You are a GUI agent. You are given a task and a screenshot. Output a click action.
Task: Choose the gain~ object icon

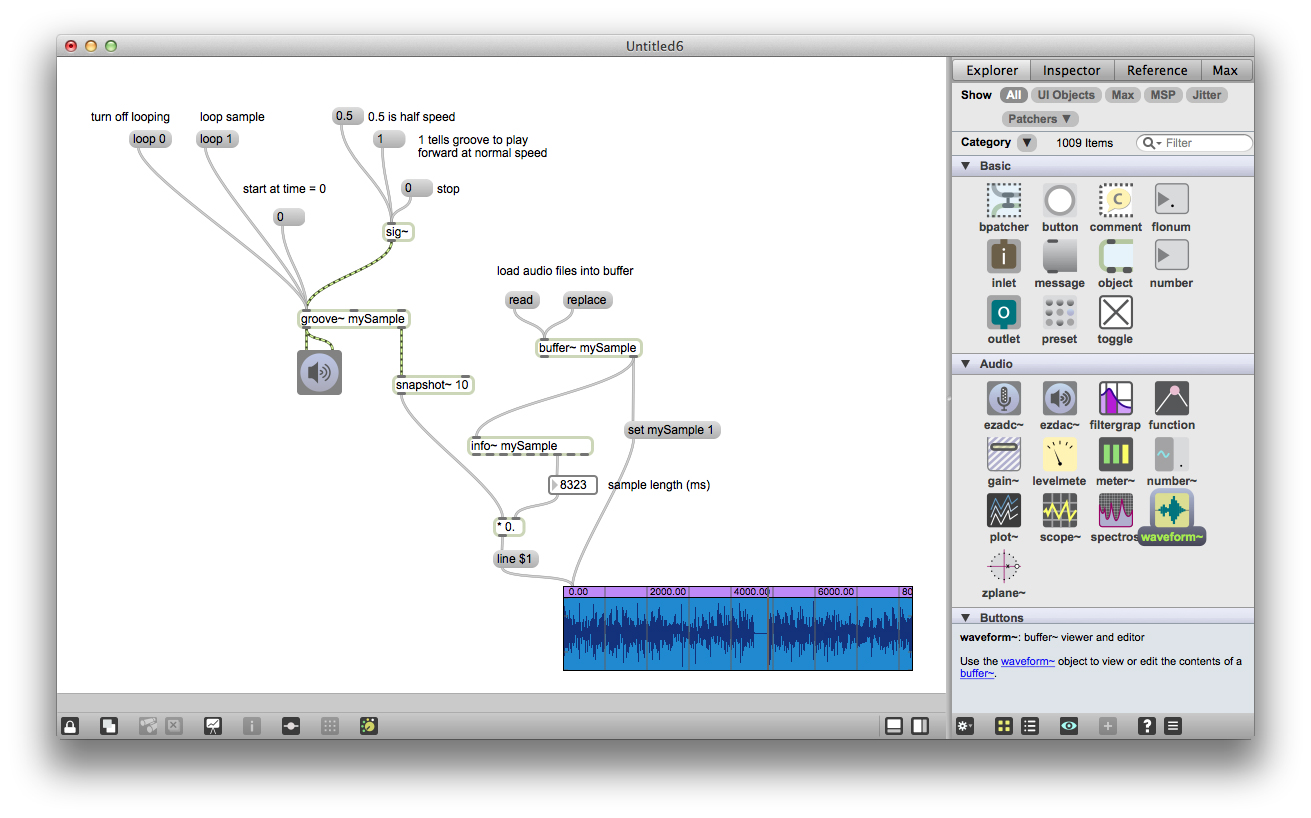pos(1004,455)
